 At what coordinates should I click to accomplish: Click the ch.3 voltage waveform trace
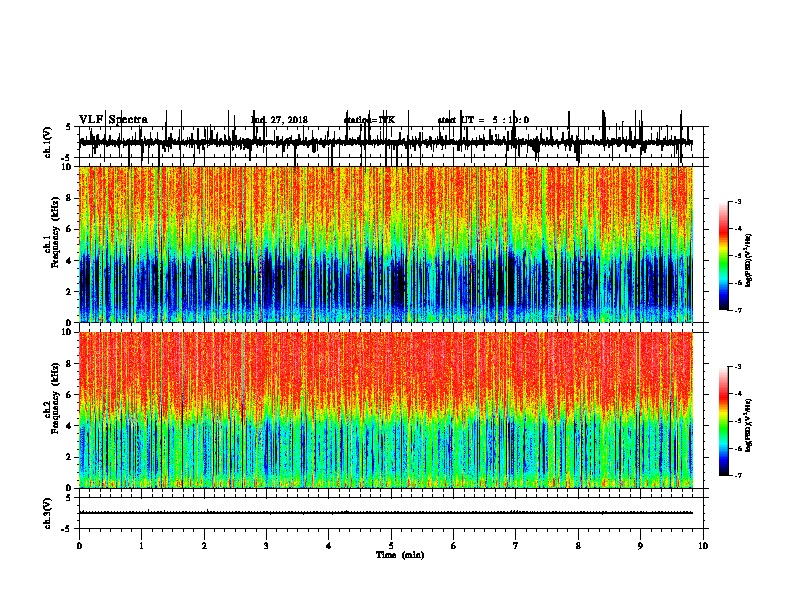386,513
